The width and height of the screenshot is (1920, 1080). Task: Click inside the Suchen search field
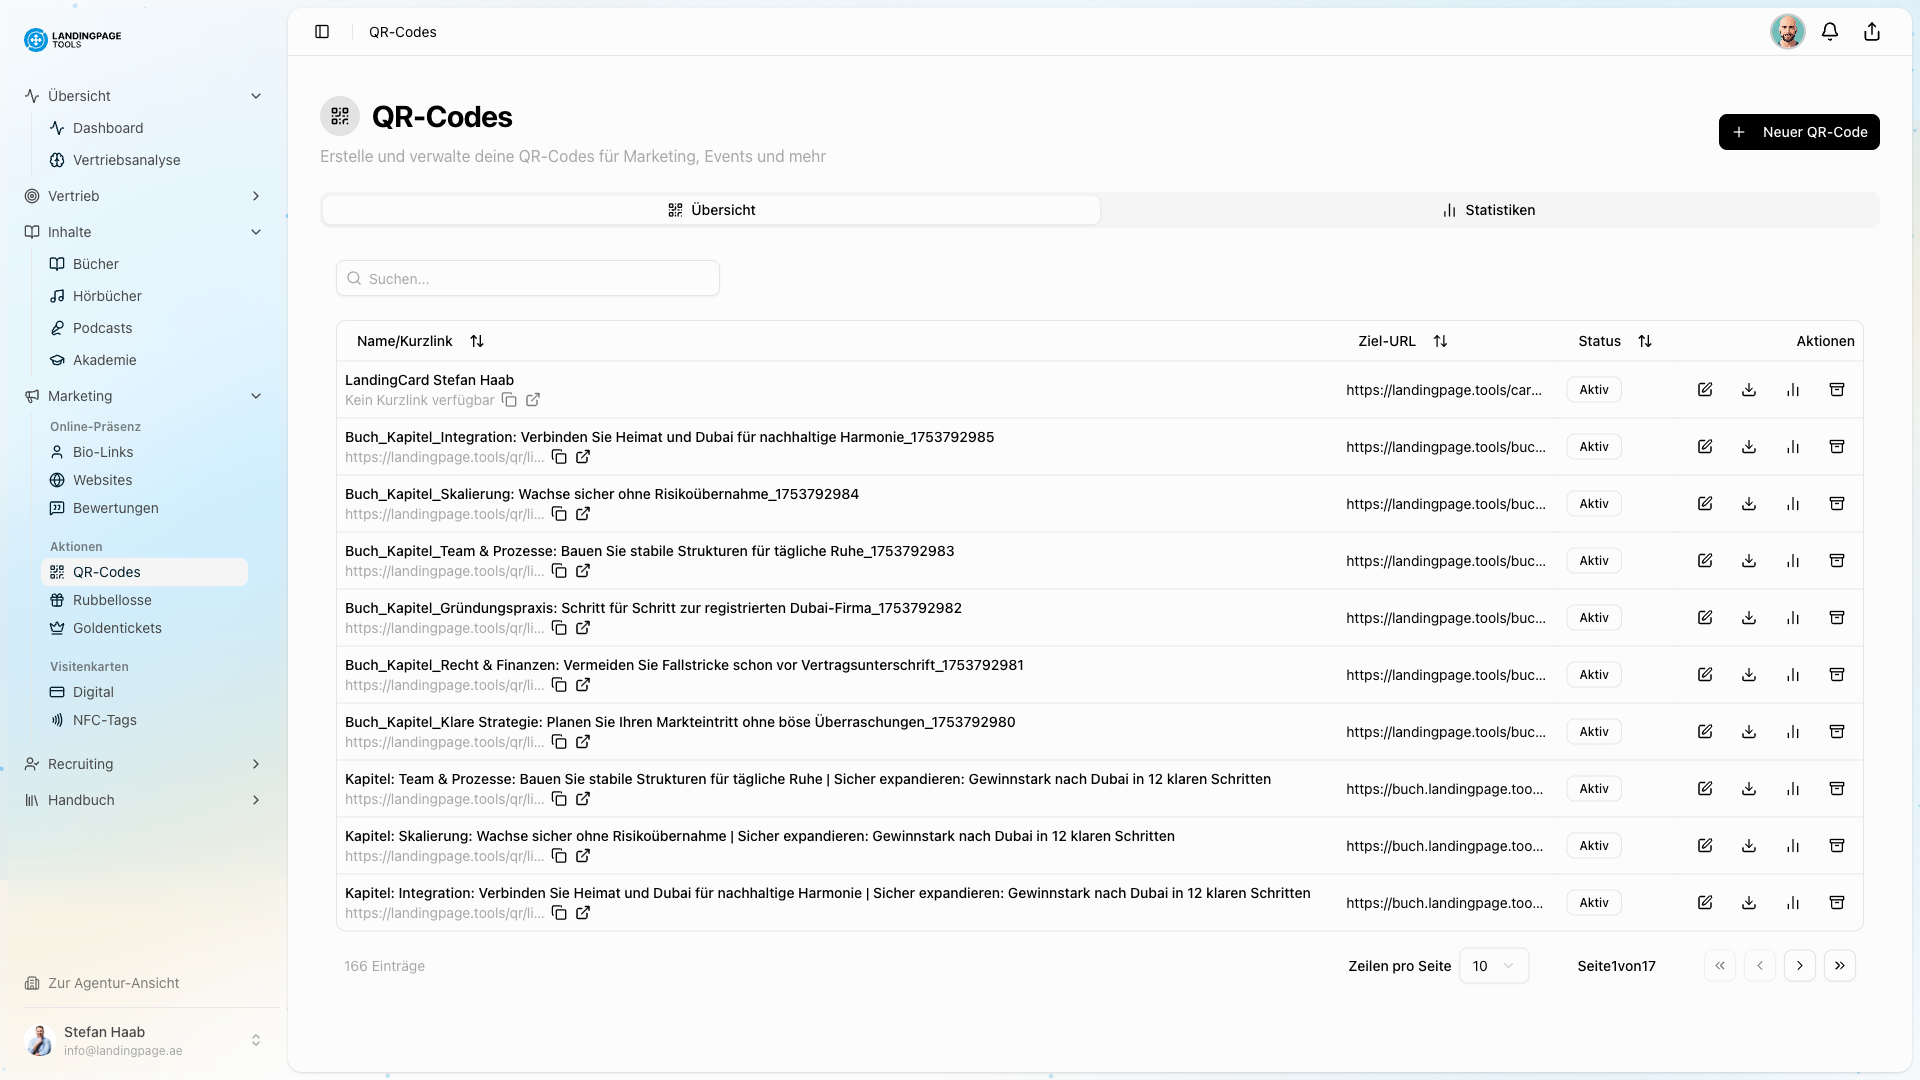pos(528,278)
